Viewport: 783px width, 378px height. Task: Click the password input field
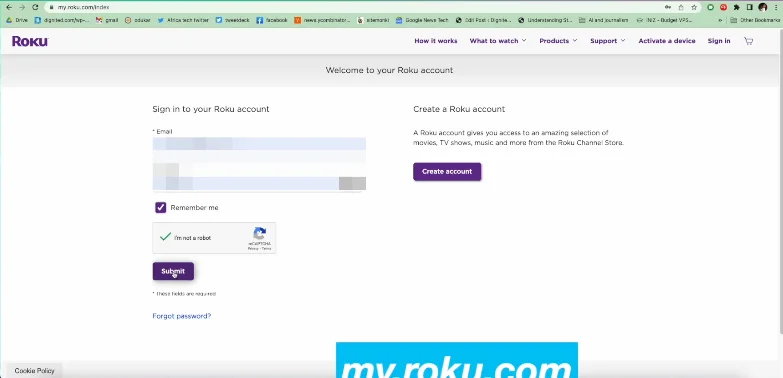tap(259, 183)
